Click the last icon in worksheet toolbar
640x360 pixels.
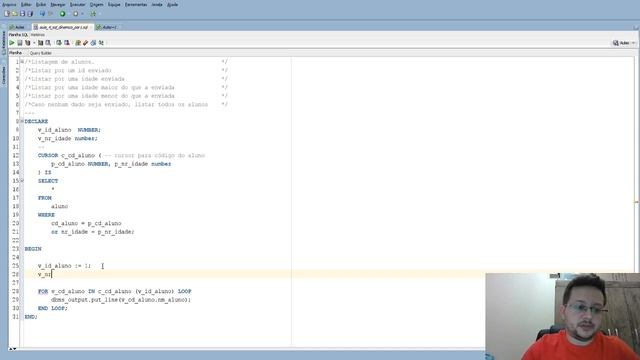(x=101, y=43)
